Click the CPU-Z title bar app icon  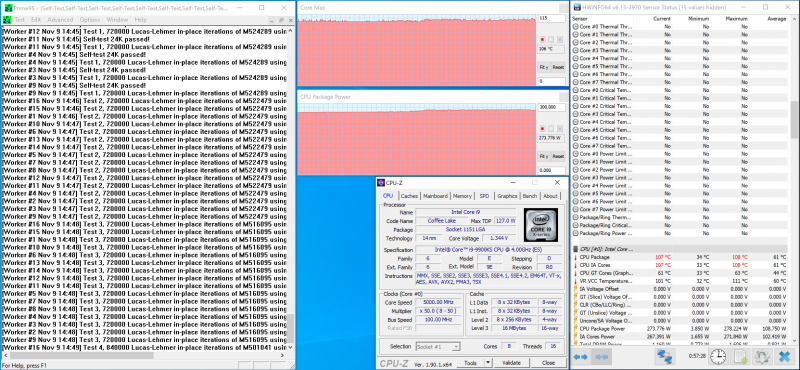[382, 183]
